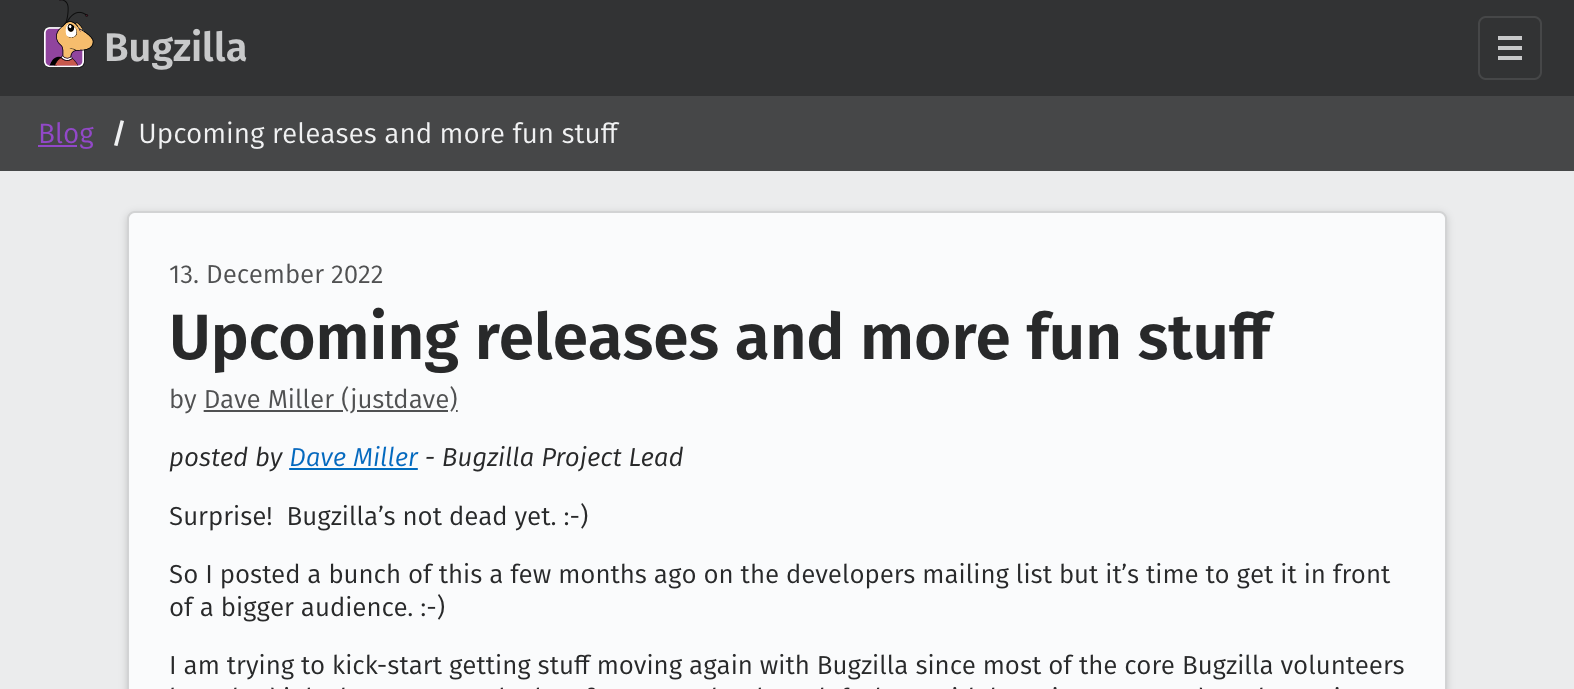Screen dimensions: 1574x689
Task: Click the italic "posted by" text
Action: (x=226, y=458)
